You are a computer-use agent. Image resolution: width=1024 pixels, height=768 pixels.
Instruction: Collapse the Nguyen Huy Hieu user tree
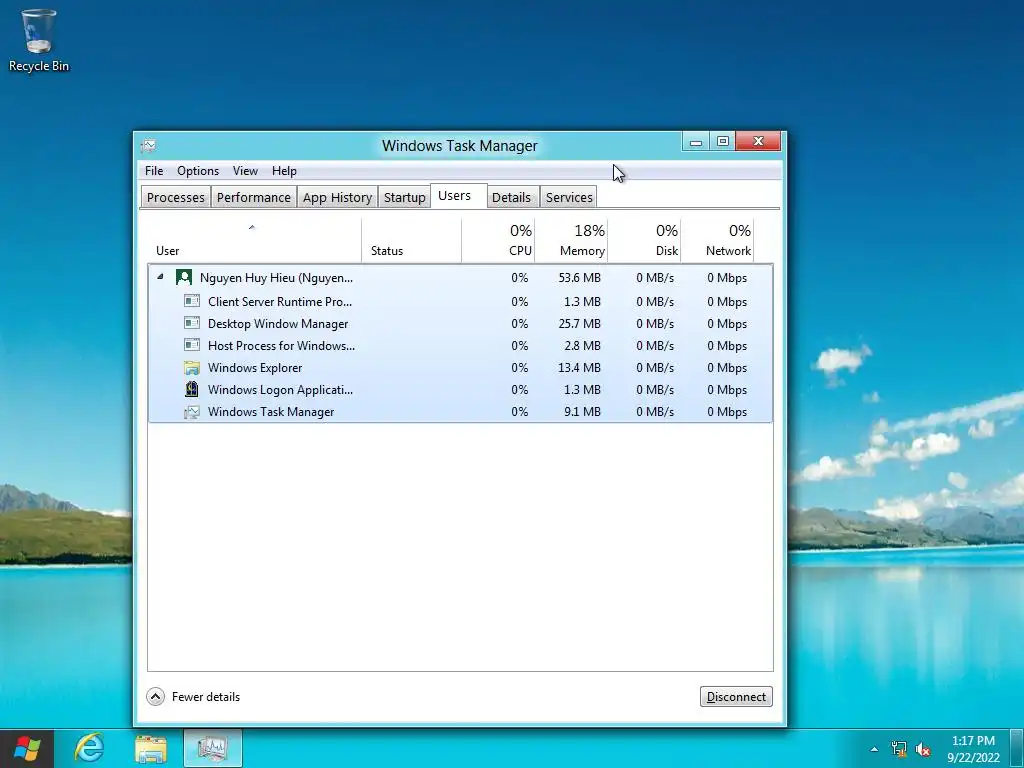tap(160, 277)
